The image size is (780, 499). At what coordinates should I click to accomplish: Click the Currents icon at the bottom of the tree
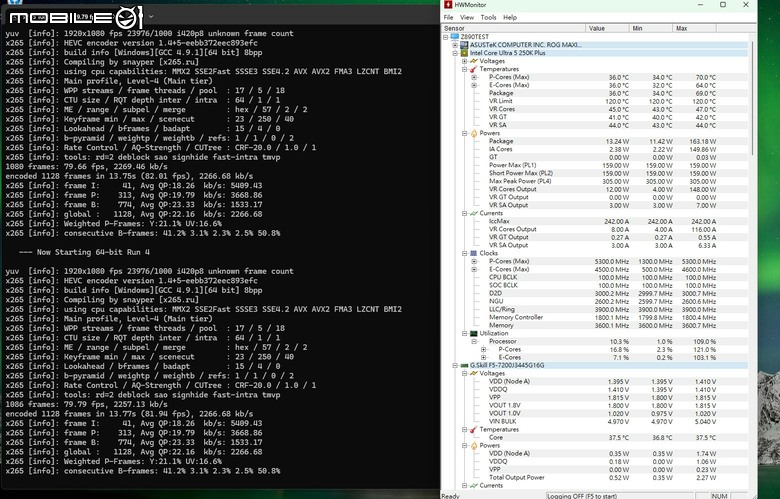pos(474,485)
